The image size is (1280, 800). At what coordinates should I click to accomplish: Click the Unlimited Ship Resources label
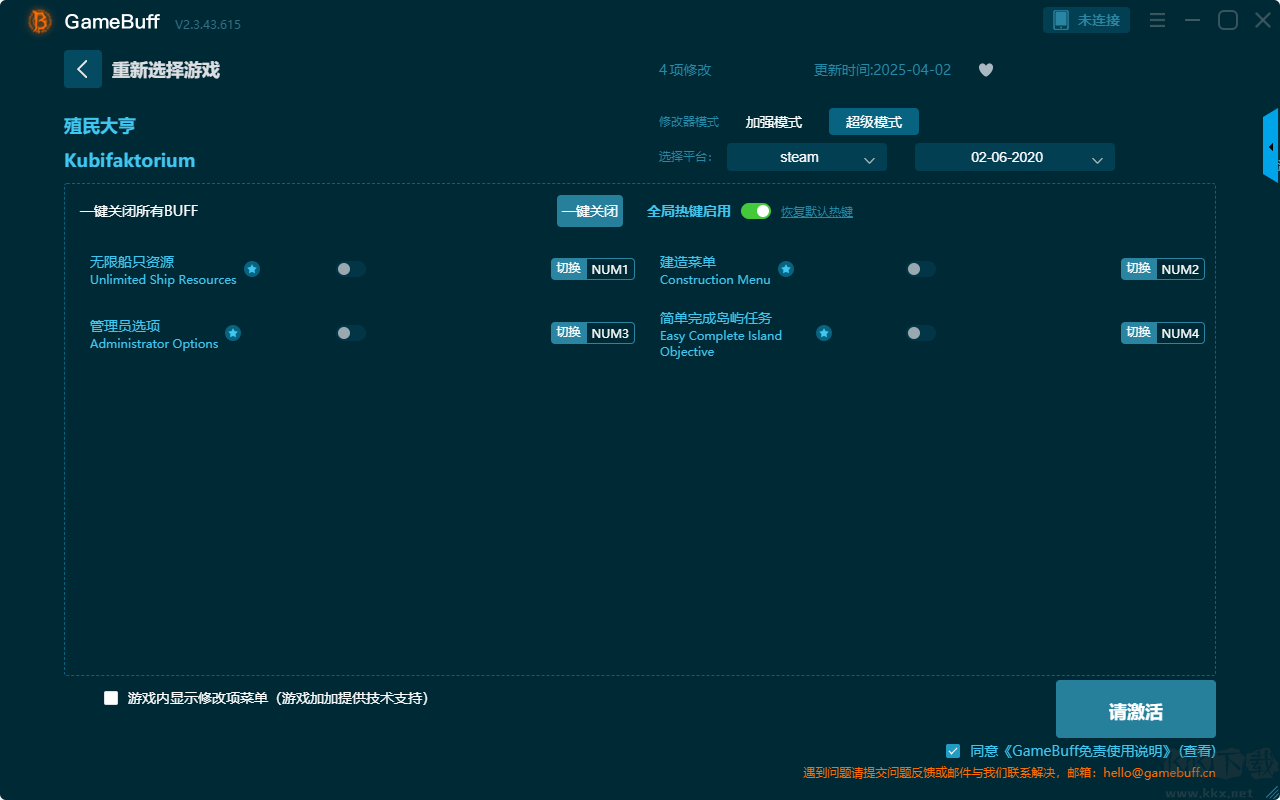163,280
